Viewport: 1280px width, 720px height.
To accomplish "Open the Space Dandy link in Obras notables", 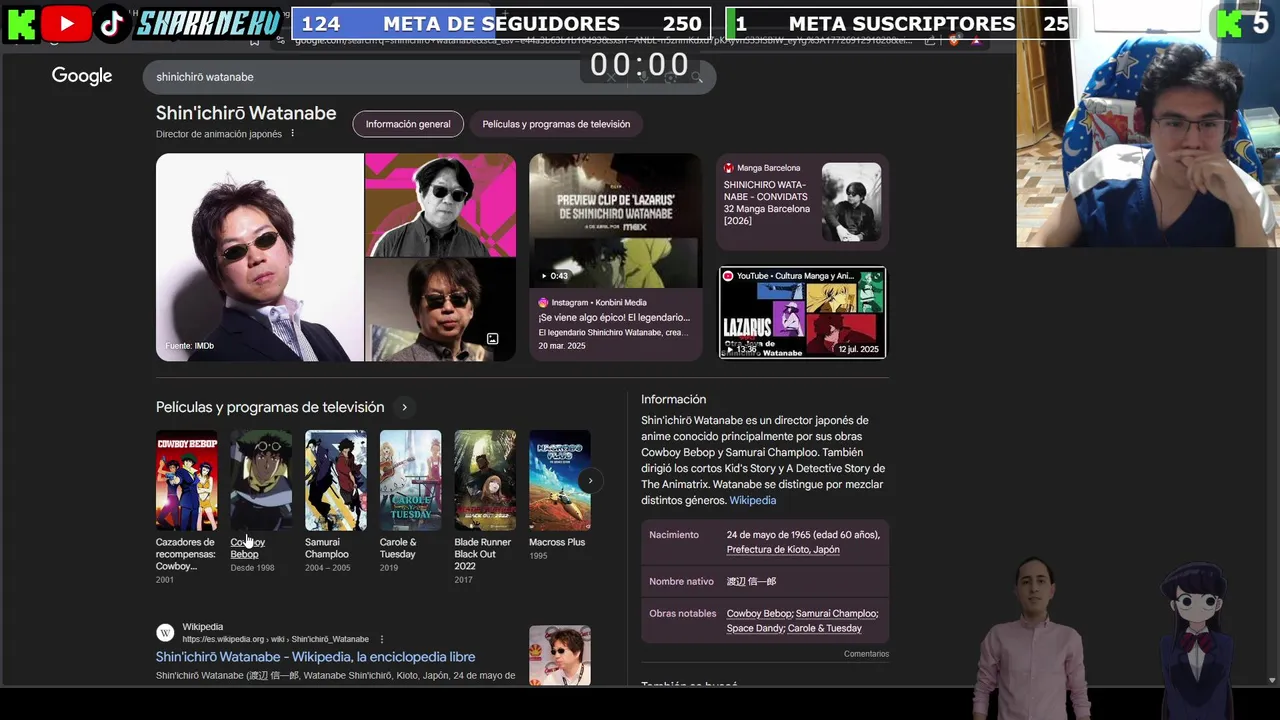I will point(755,628).
